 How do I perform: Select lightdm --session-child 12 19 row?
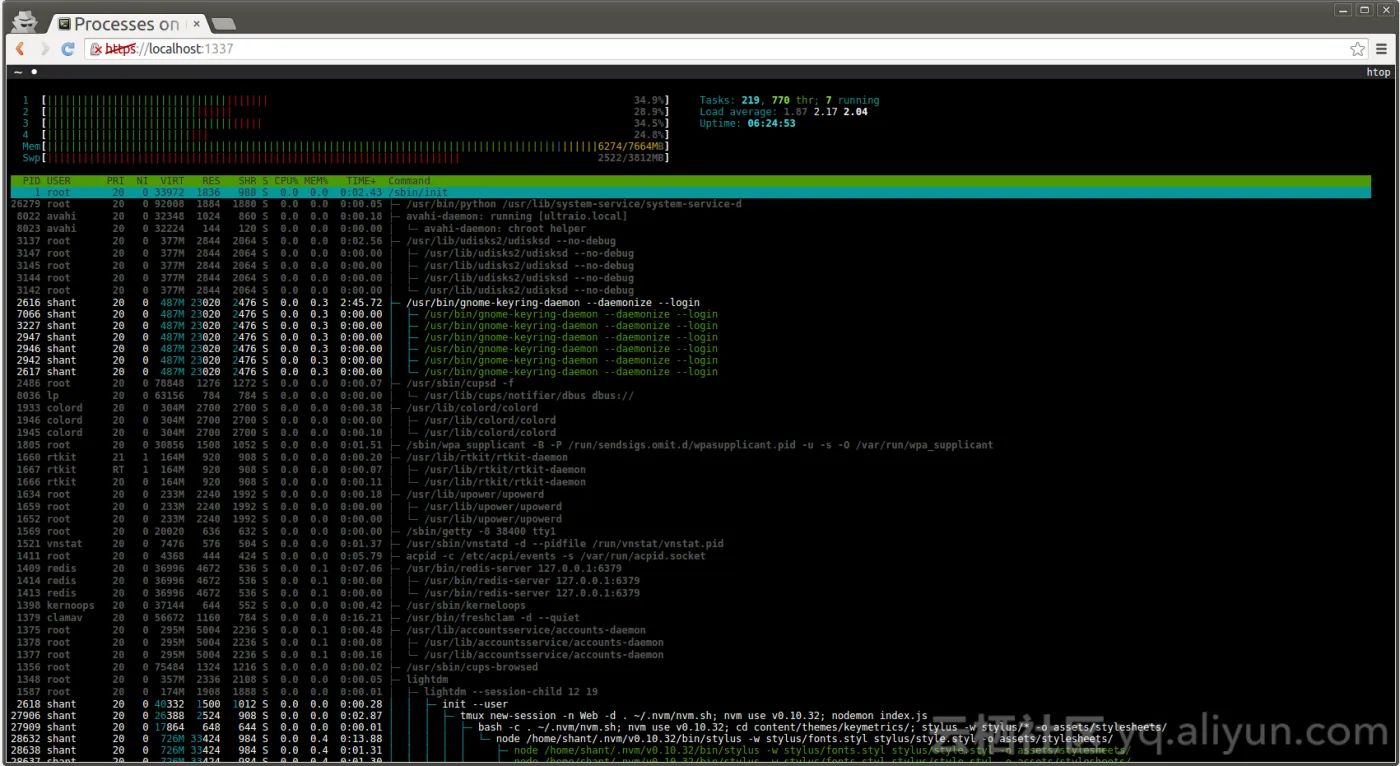(x=690, y=691)
